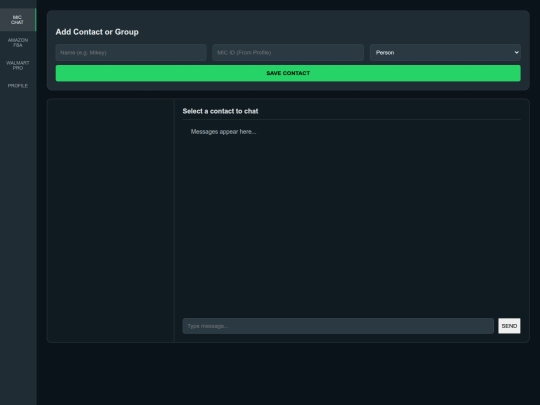Click the 'Select a contact to chat' heading
The image size is (540, 405).
pos(220,111)
